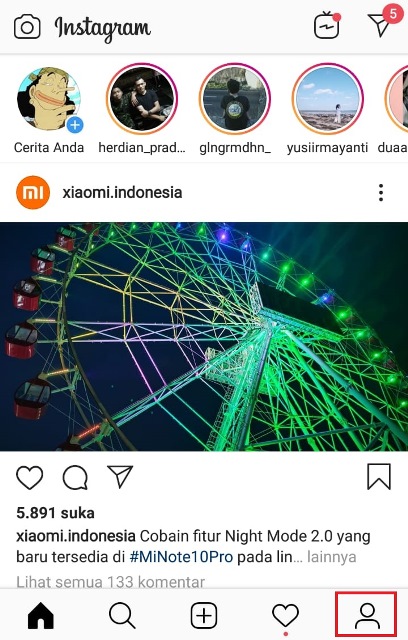
Task: View yusiirmayanti story
Action: pos(328,99)
